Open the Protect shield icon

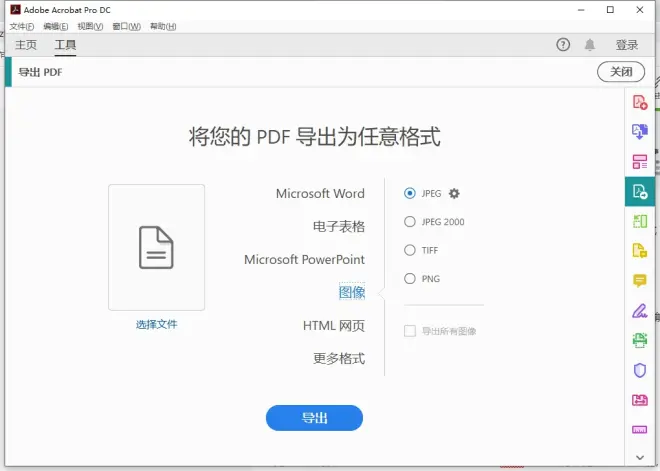[640, 370]
